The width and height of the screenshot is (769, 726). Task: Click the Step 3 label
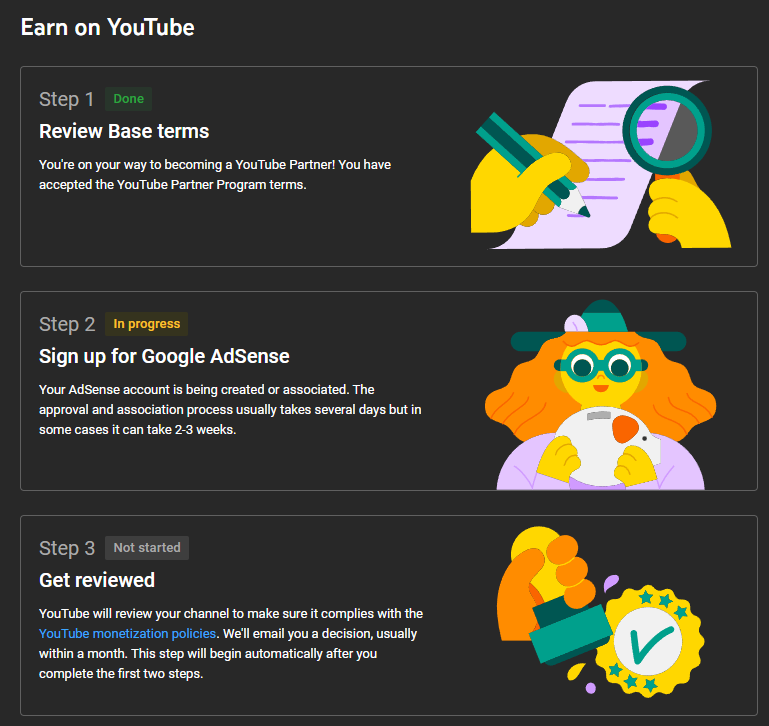pos(67,548)
